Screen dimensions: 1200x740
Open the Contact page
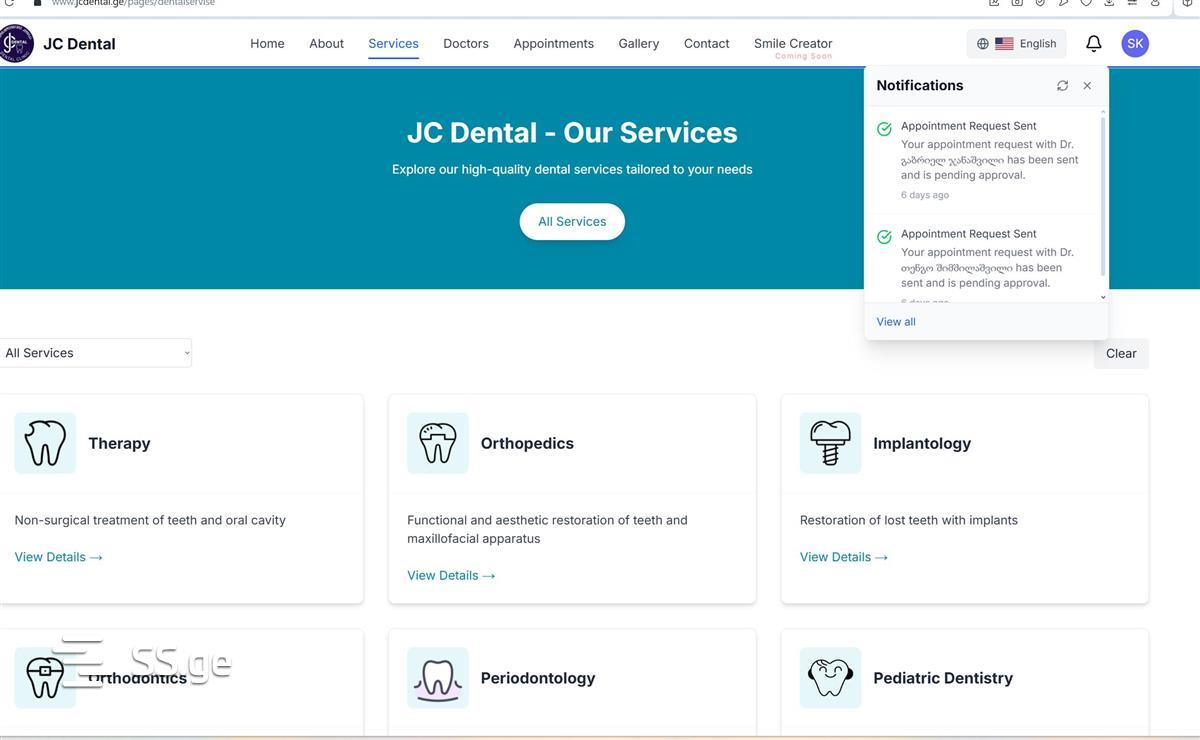pos(706,44)
